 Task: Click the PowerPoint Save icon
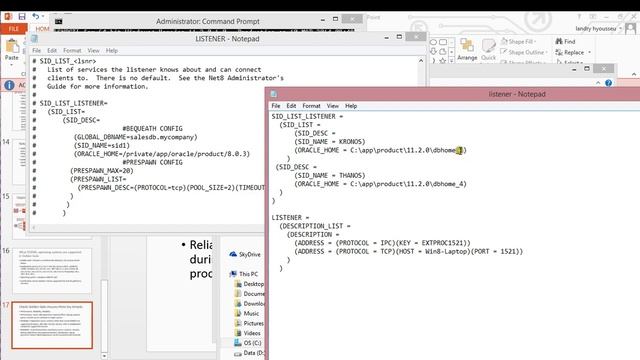(22, 17)
